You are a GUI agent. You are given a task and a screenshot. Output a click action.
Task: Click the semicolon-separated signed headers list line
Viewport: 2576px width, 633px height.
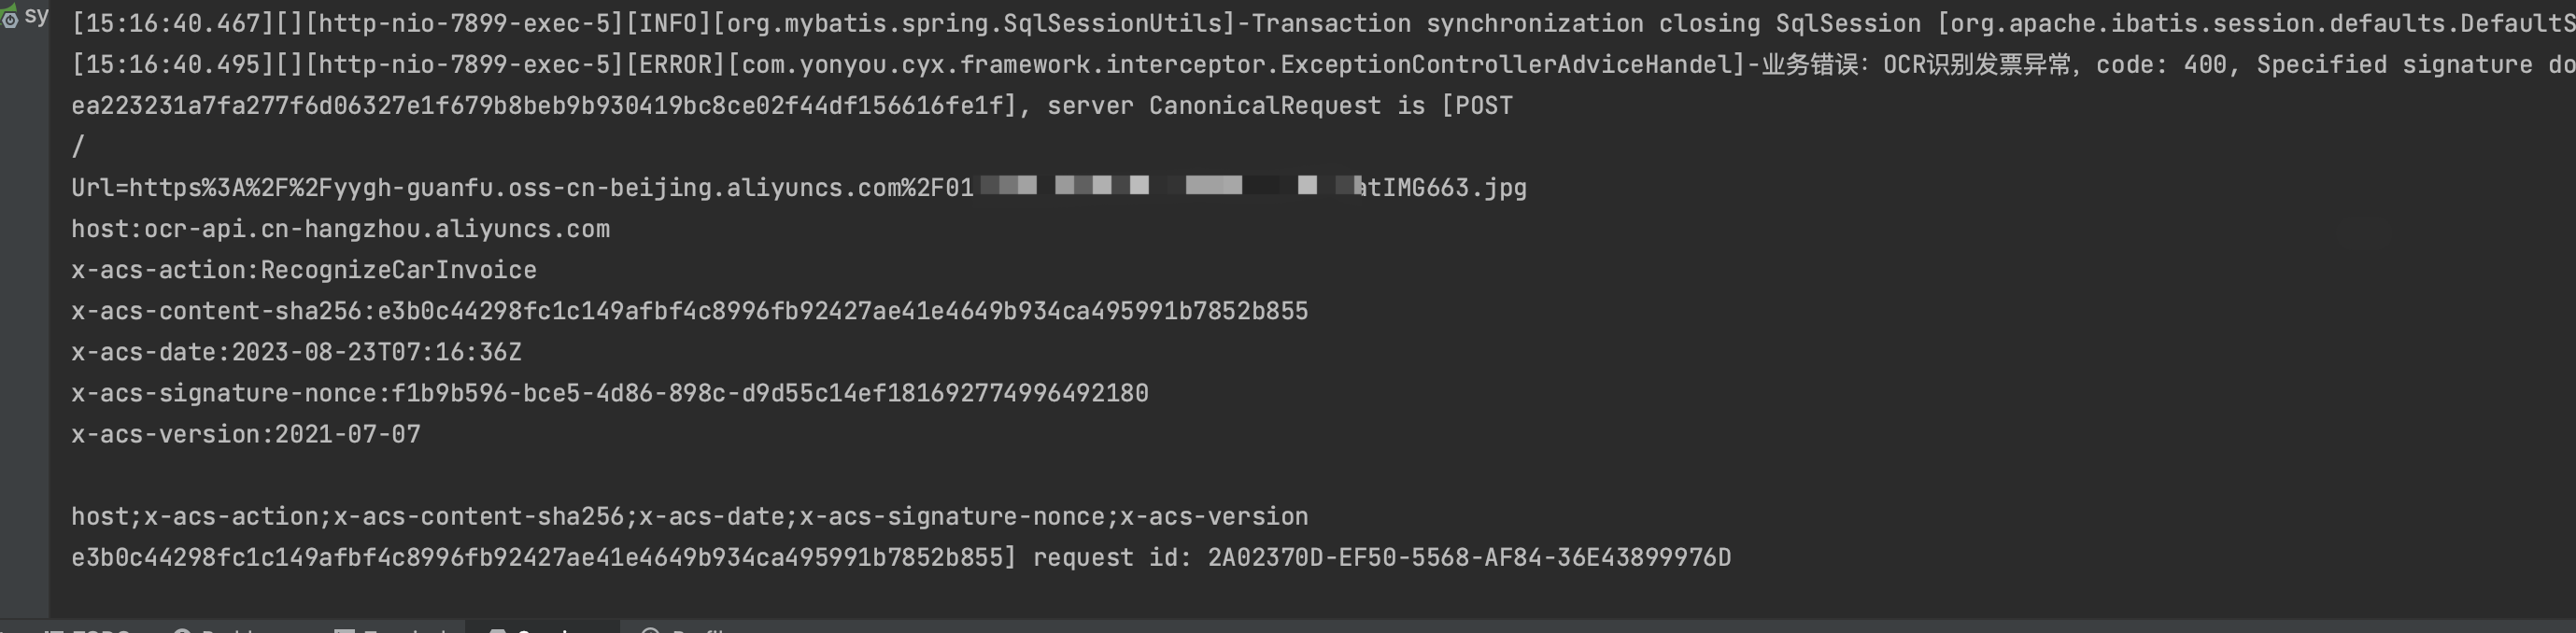(x=690, y=516)
